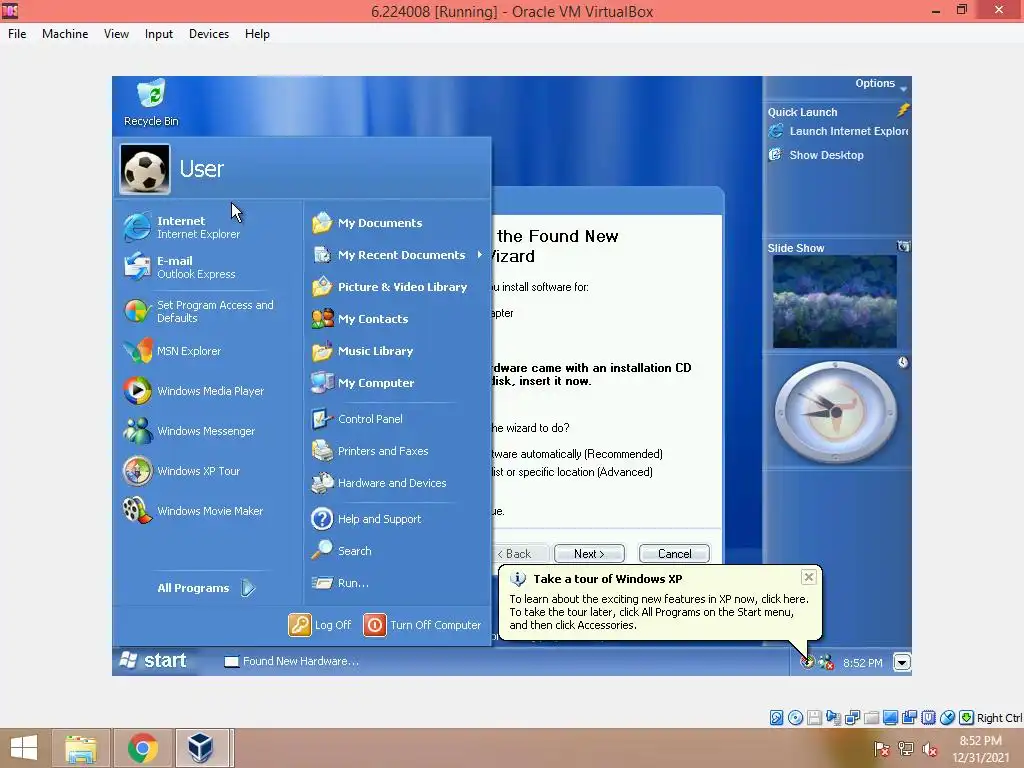Cancel the Found New Hardware wizard

pyautogui.click(x=675, y=554)
